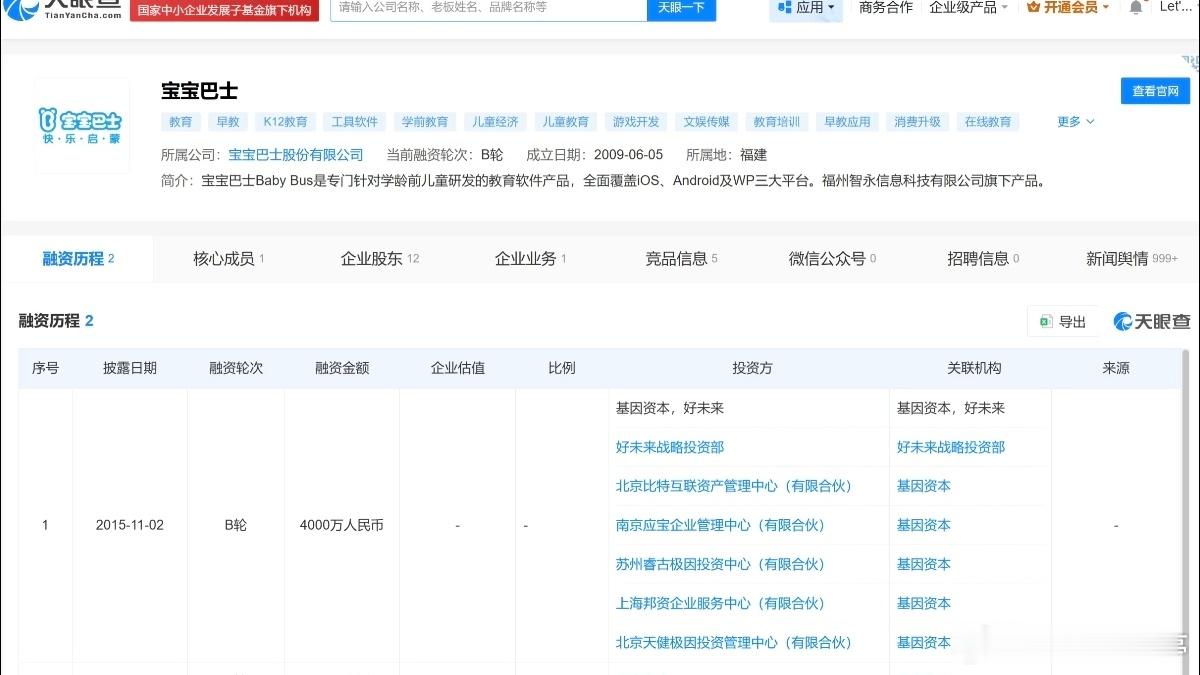Open 基因资本 link beside 北京比特互联
Viewport: 1200px width, 675px height.
pyautogui.click(x=924, y=486)
